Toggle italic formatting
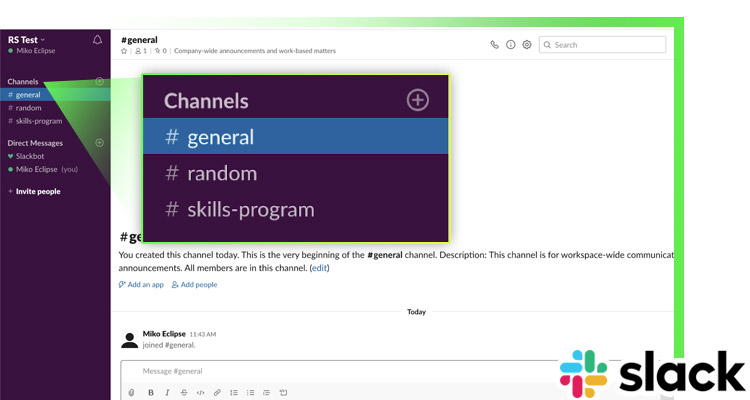The image size is (750, 400). tap(167, 393)
